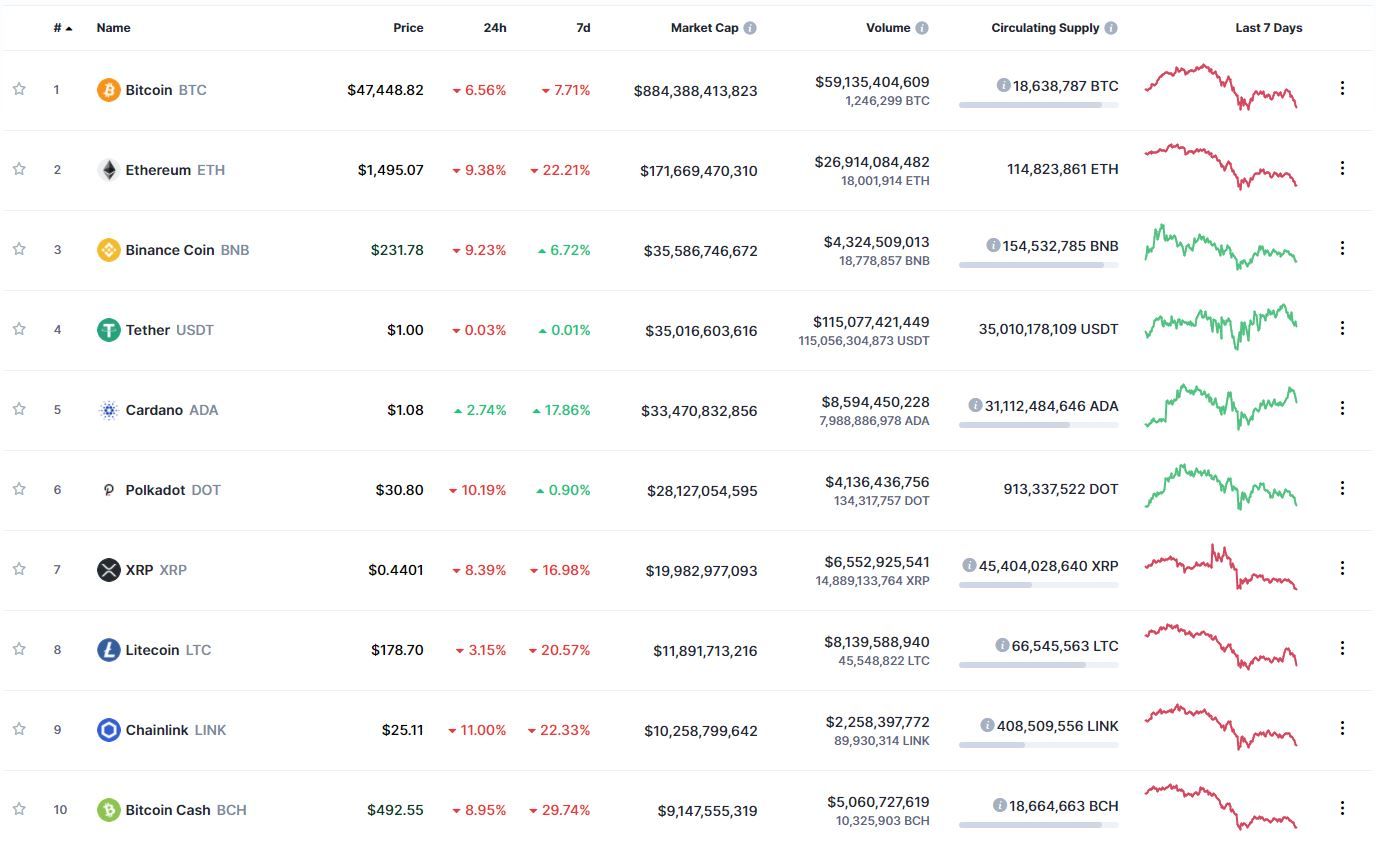1376x845 pixels.
Task: Sort the table by Name column
Action: pyautogui.click(x=113, y=28)
